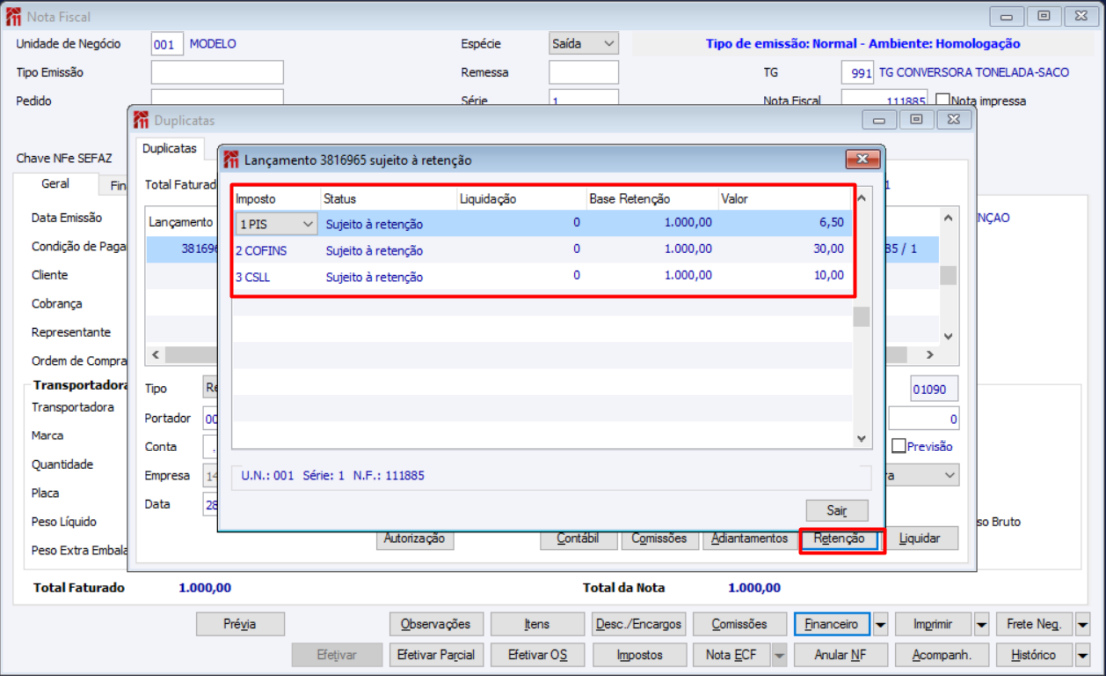Image resolution: width=1106 pixels, height=676 pixels.
Task: Click the Comissões button in Nota Fiscal window
Action: tap(739, 624)
